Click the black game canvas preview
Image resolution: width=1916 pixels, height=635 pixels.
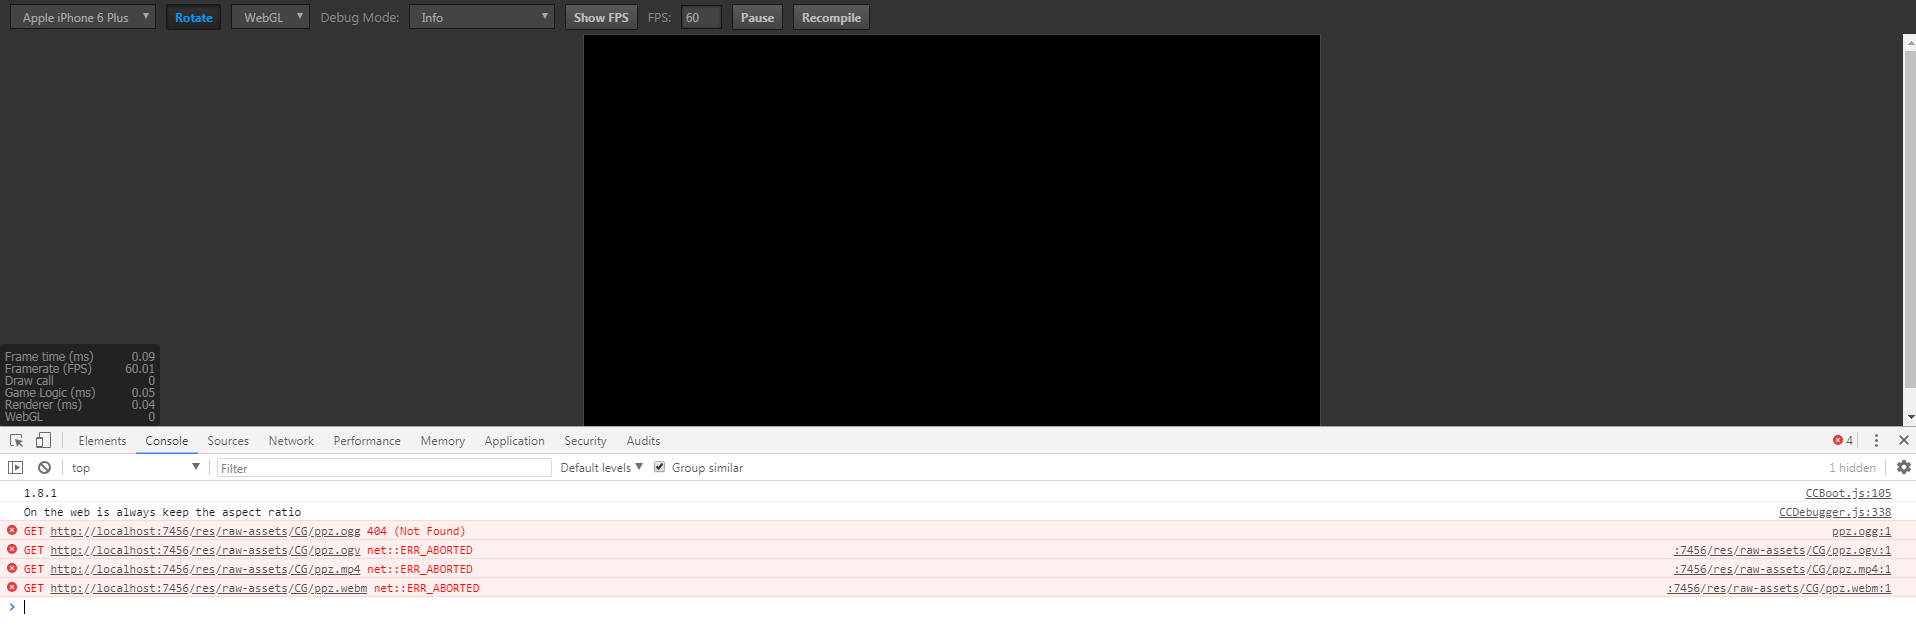952,230
